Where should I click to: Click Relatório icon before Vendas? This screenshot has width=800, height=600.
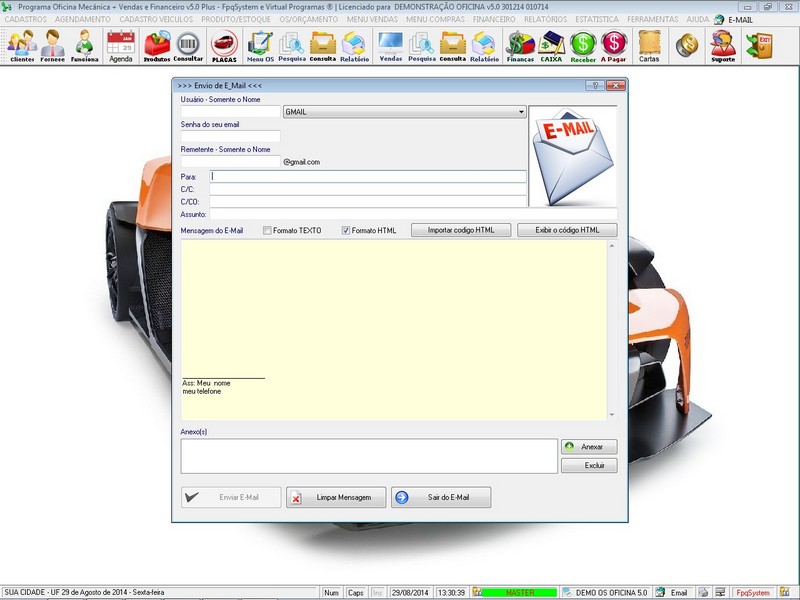click(355, 45)
